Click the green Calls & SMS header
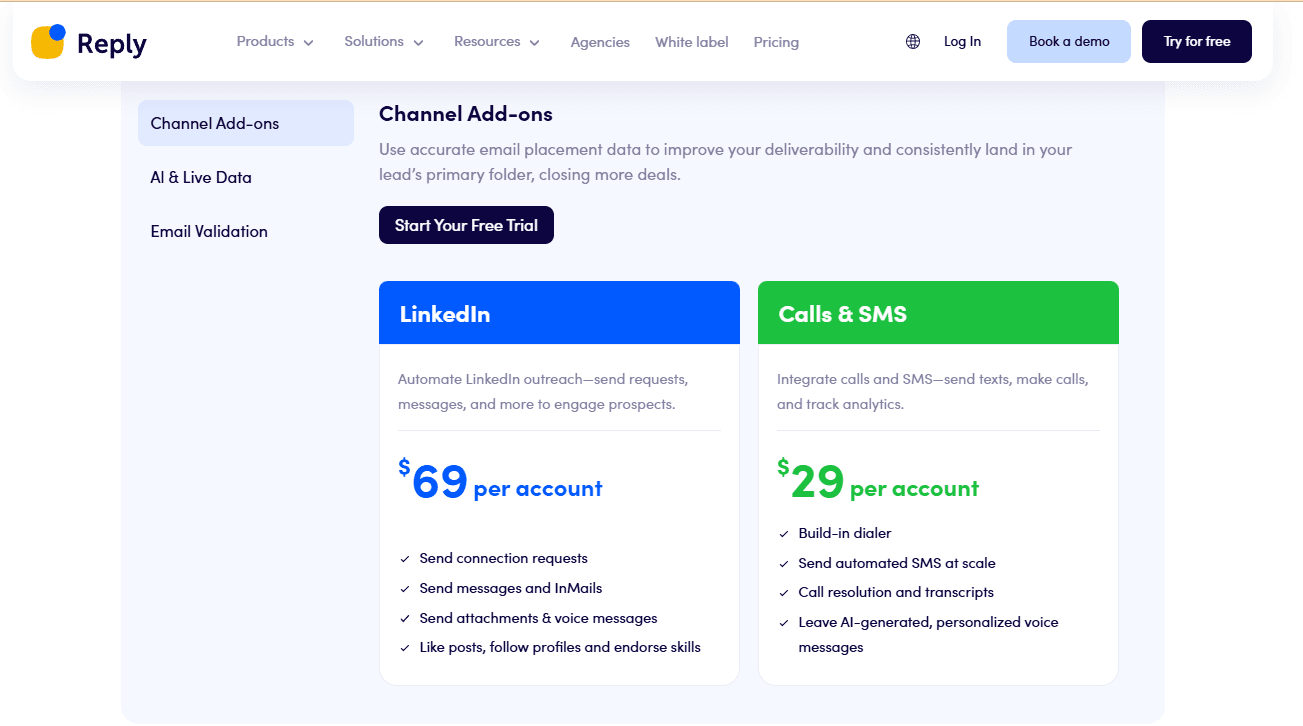Viewport: 1303px width, 726px height. [x=938, y=314]
